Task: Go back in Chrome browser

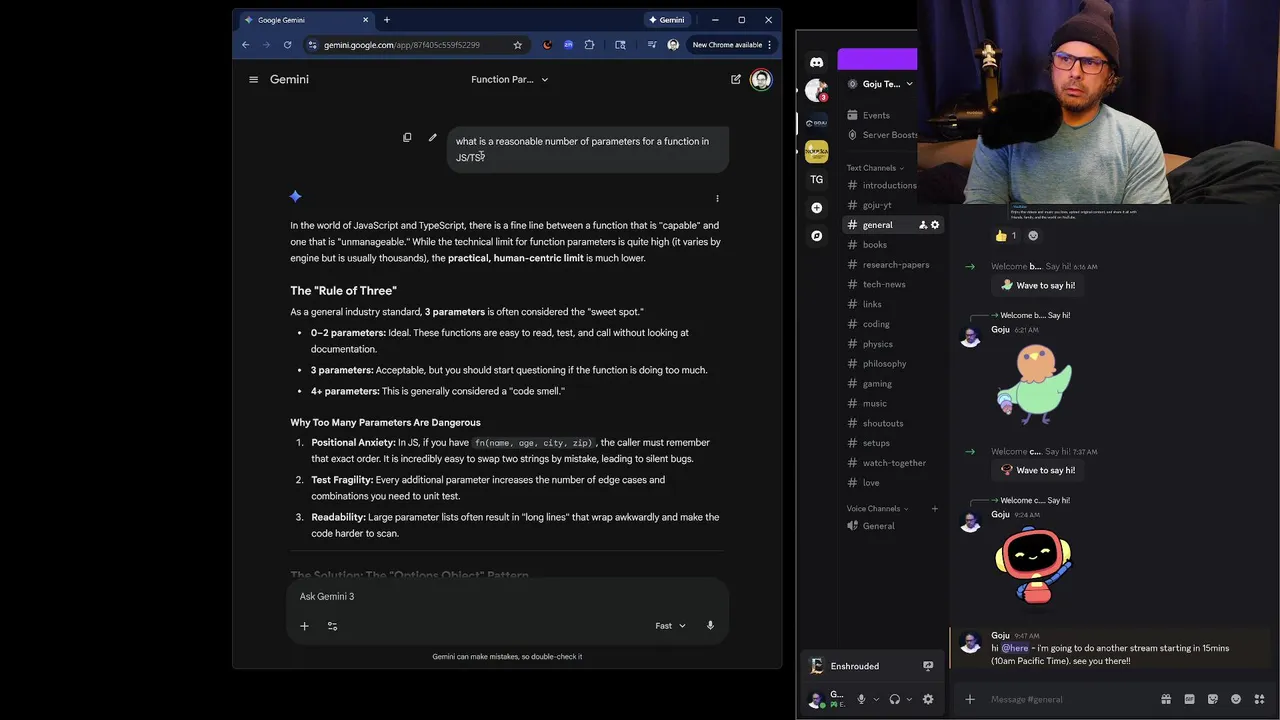Action: click(x=245, y=45)
